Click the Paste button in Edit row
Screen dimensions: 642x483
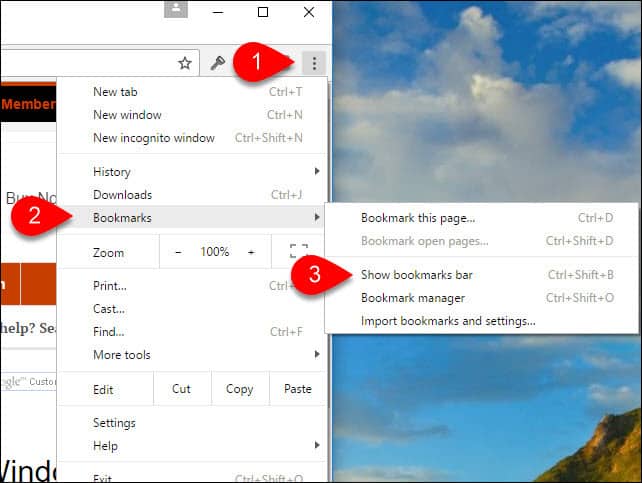click(x=298, y=388)
